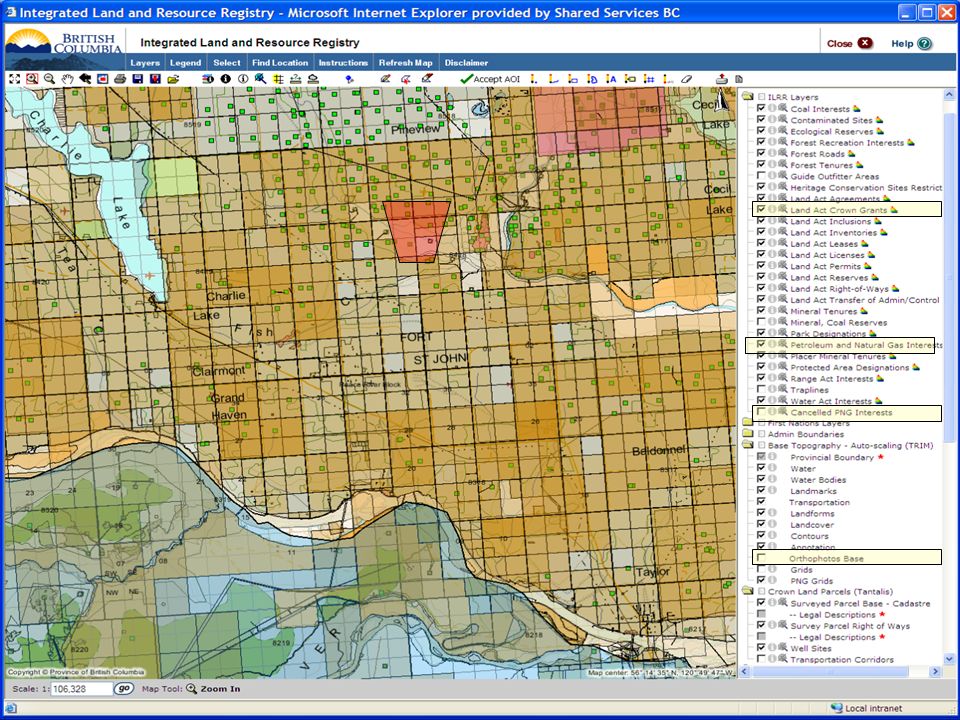Screen dimensions: 960x720
Task: Open the Help button
Action: click(x=911, y=43)
